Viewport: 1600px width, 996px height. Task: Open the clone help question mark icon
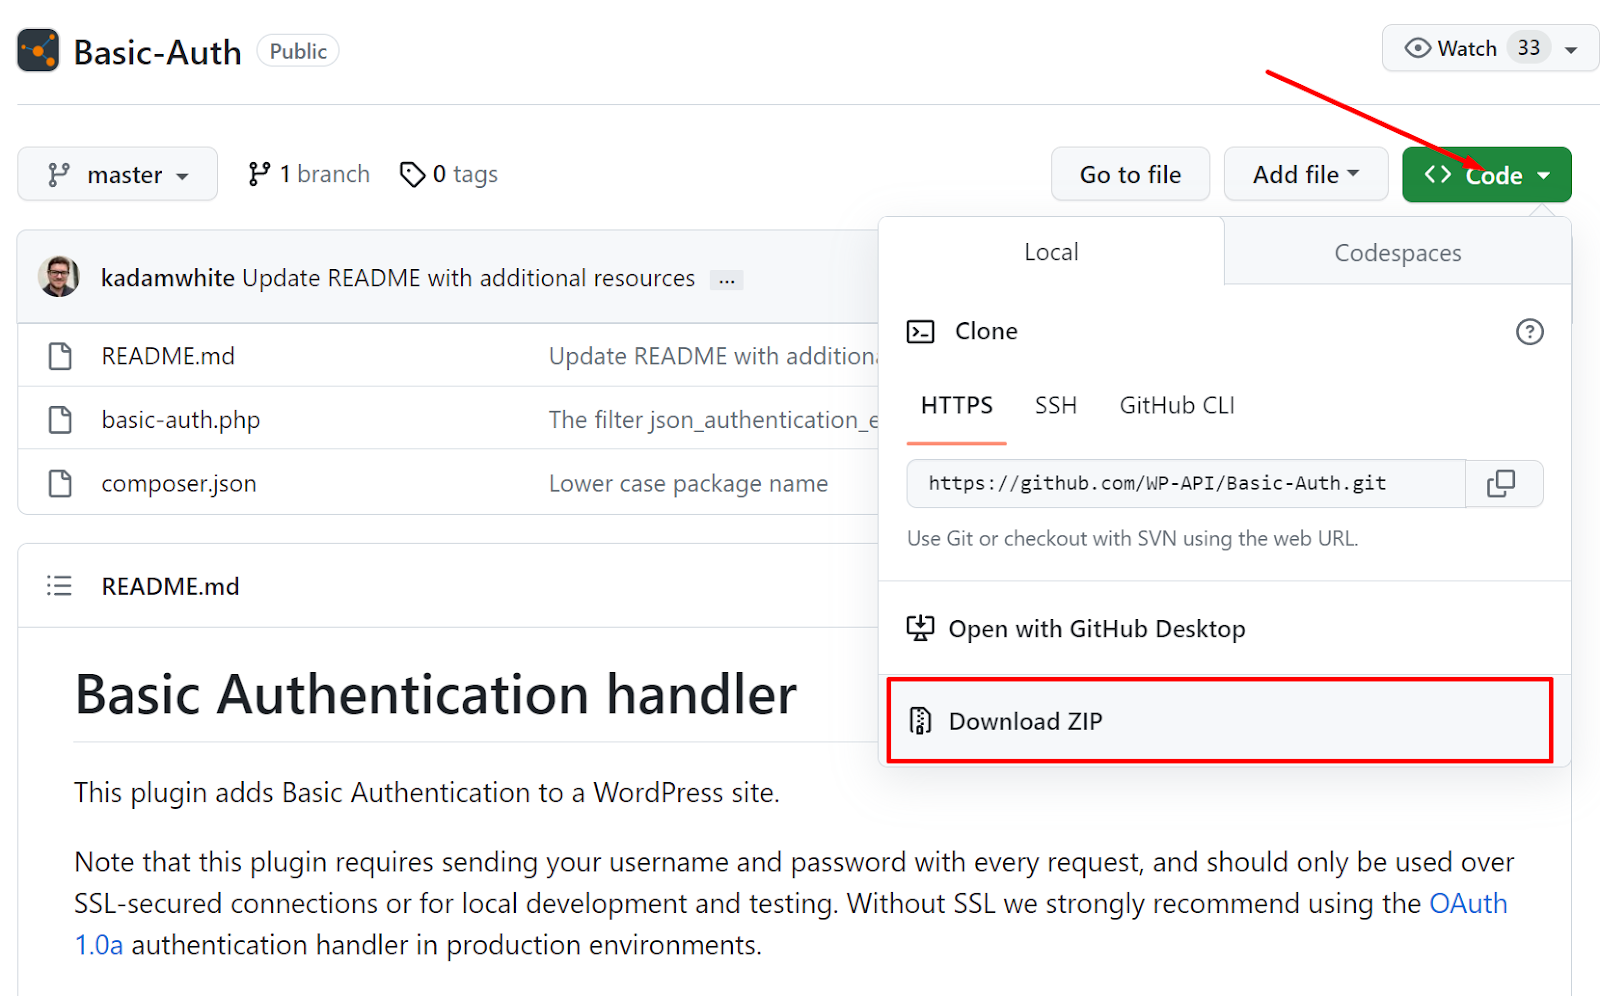(x=1529, y=331)
